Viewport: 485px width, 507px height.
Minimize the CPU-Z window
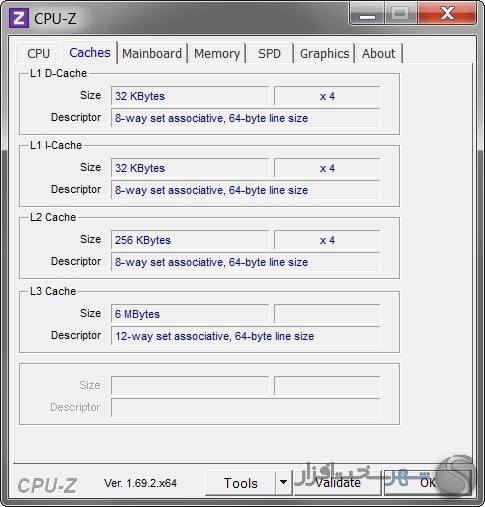367,14
